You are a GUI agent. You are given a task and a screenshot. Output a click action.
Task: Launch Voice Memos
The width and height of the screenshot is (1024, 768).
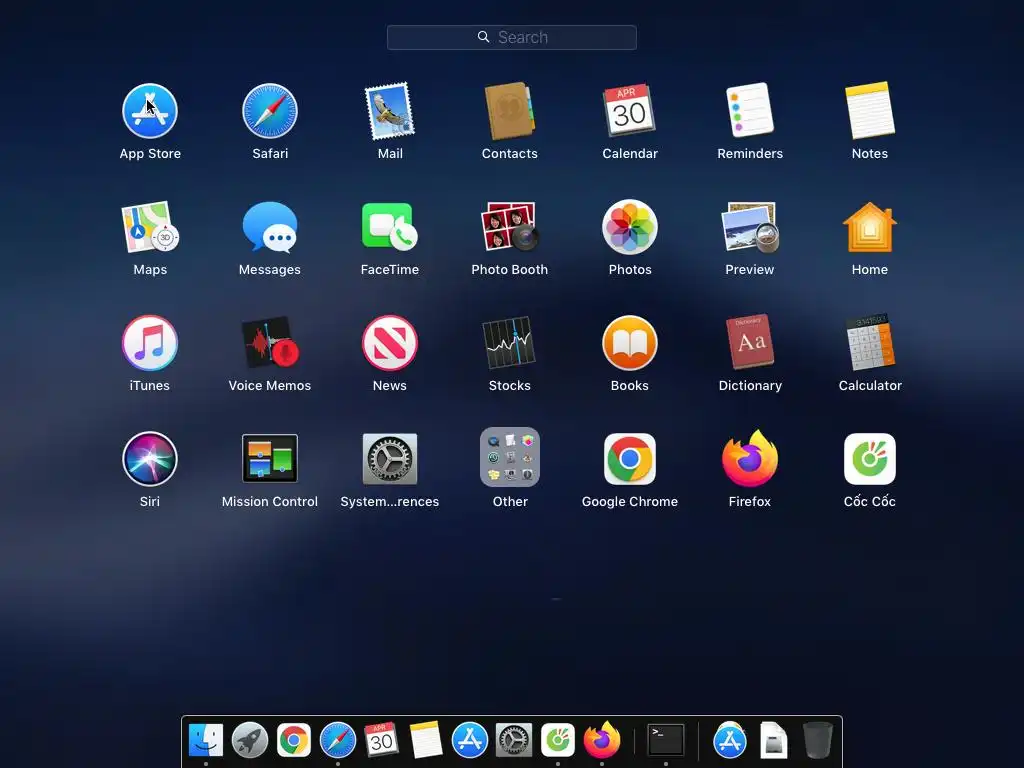point(270,342)
